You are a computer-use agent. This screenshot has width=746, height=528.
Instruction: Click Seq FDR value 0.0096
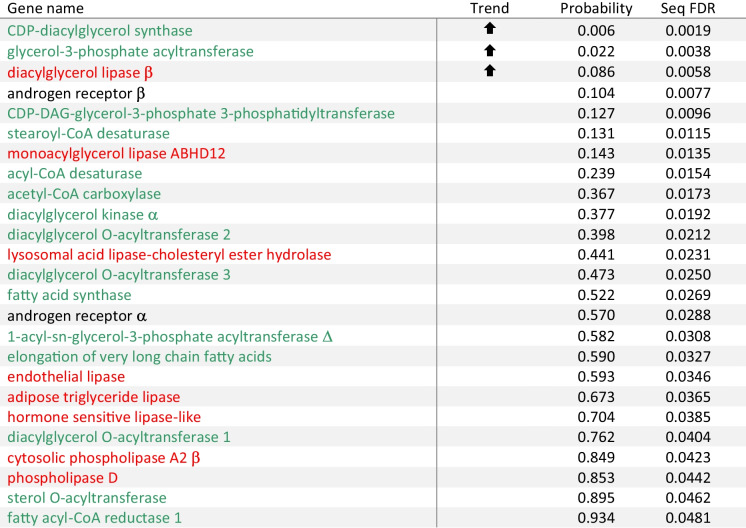pyautogui.click(x=688, y=113)
